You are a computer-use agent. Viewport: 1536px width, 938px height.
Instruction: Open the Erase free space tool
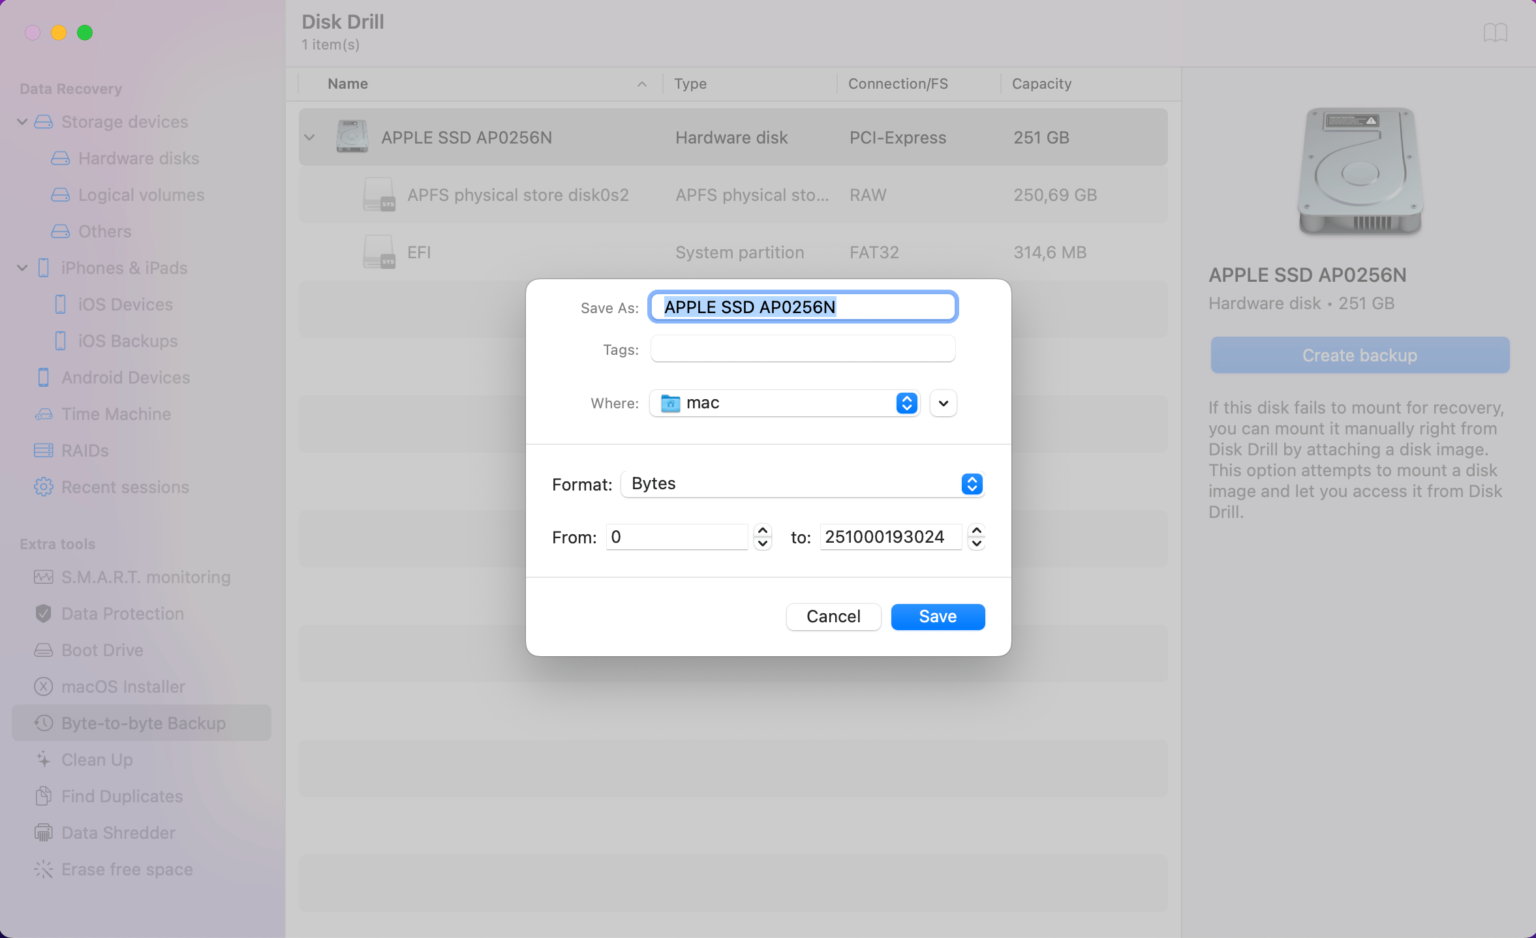(x=126, y=870)
